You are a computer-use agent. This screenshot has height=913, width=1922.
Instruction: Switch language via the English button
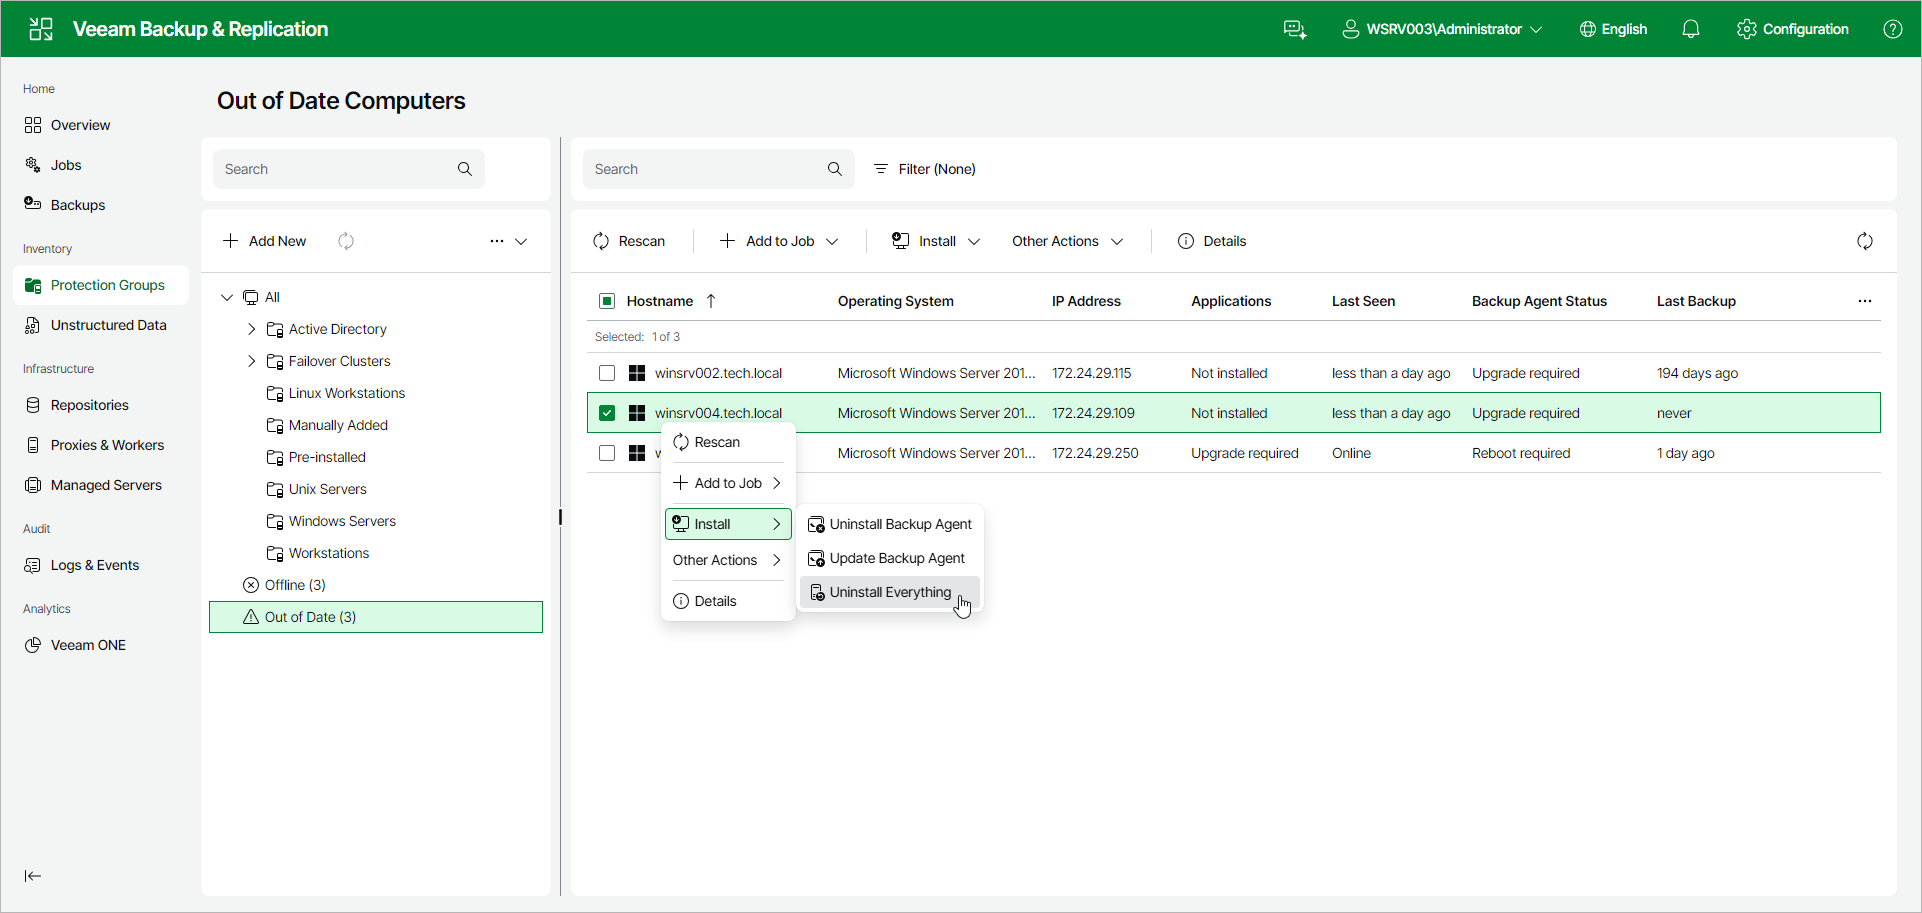pyautogui.click(x=1613, y=29)
